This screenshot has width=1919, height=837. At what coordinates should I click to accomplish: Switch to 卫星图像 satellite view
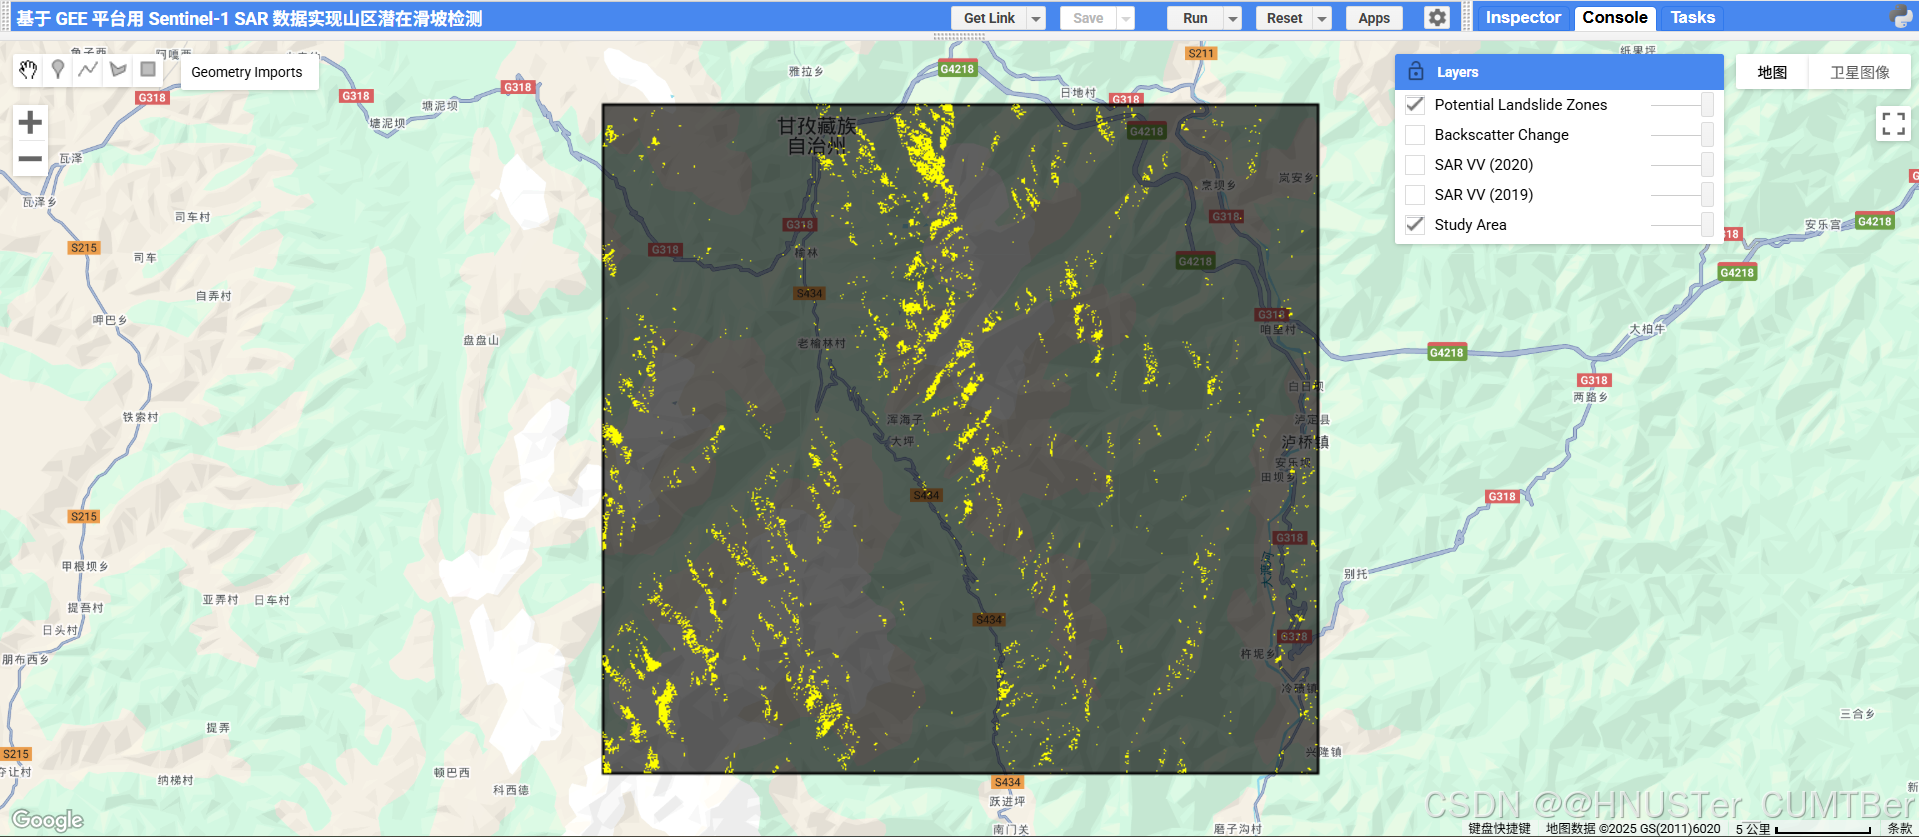coord(1860,72)
